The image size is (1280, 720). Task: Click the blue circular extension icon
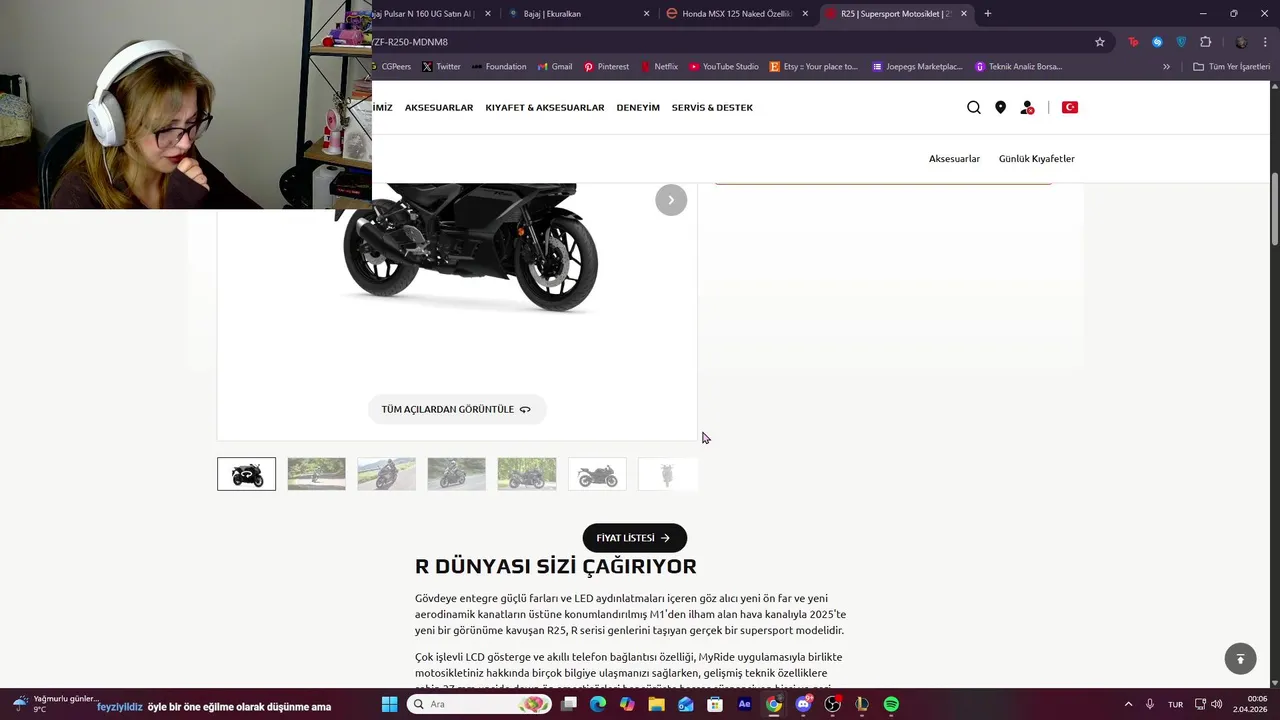[1157, 42]
